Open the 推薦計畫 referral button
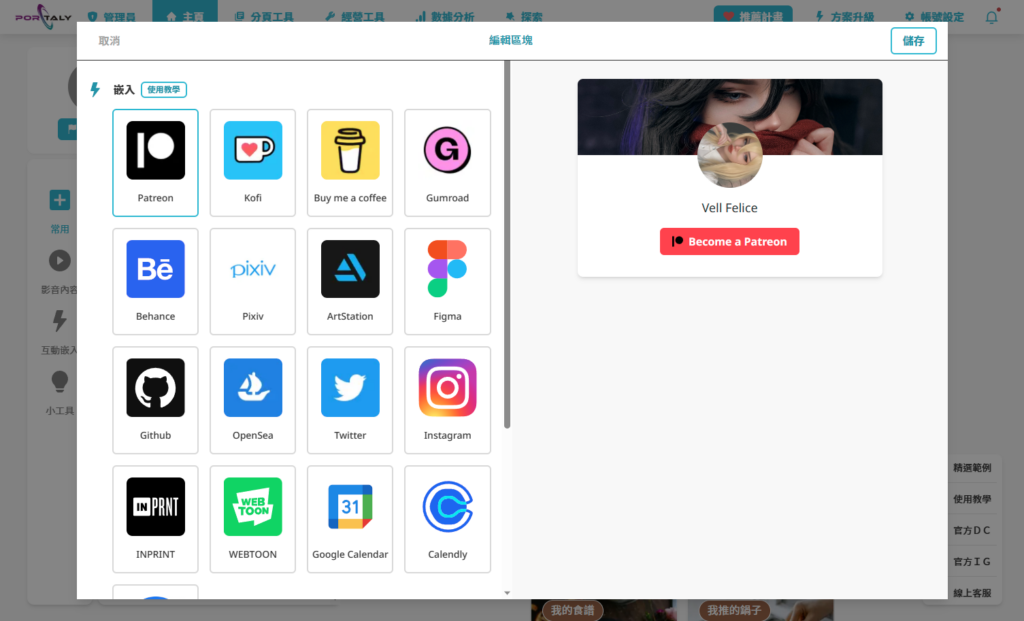1024x621 pixels. click(753, 16)
